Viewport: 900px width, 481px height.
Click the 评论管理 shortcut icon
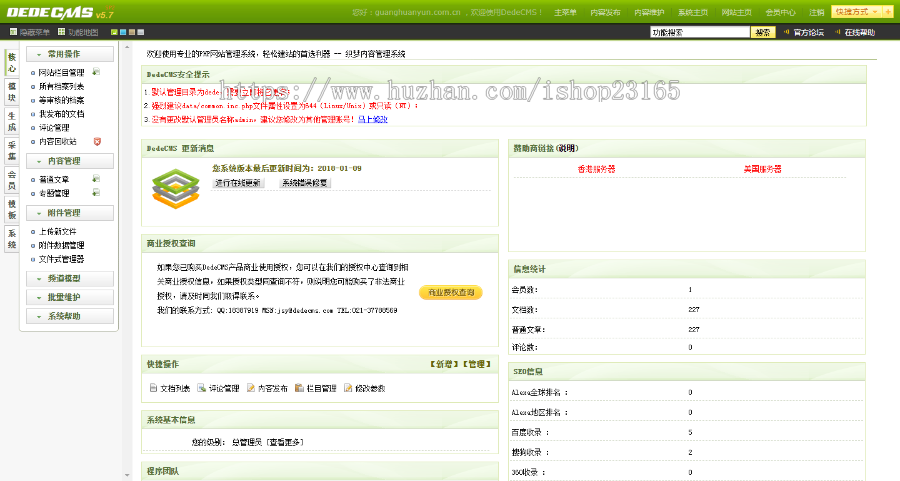pos(201,388)
